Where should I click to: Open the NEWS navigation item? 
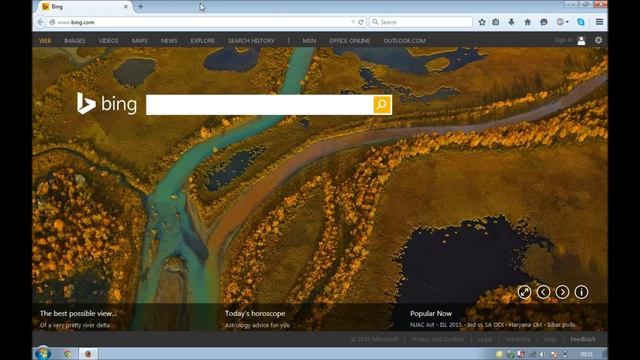[169, 41]
